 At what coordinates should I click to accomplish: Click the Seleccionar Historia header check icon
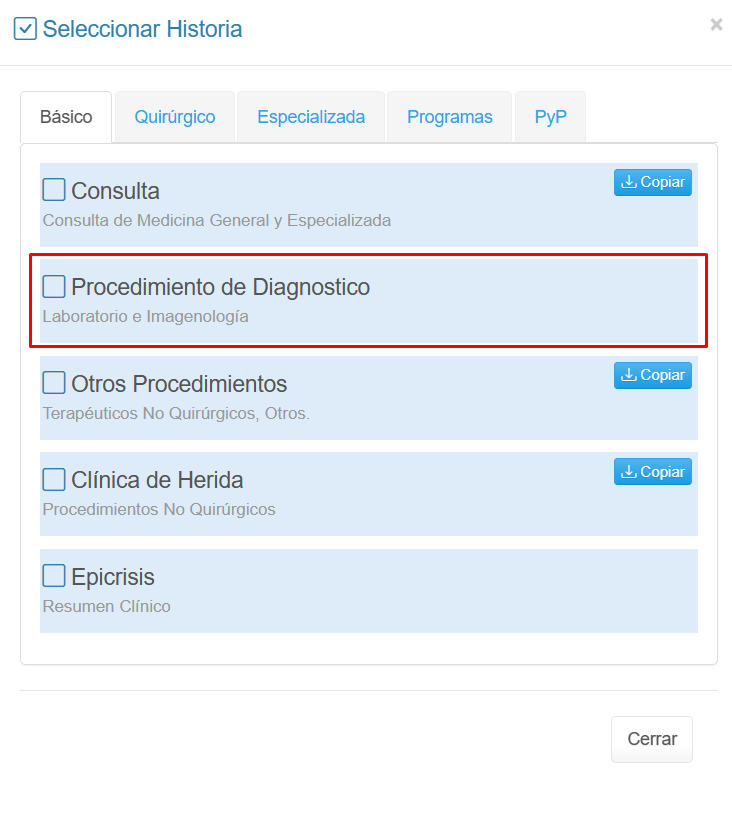click(25, 29)
